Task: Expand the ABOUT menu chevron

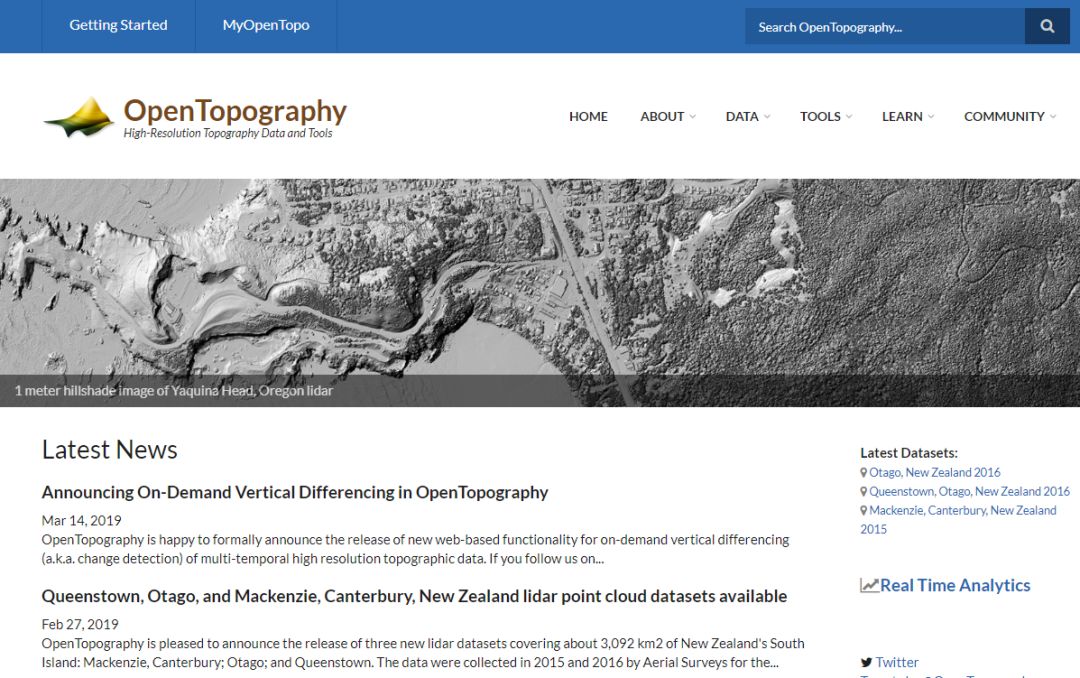Action: point(692,116)
